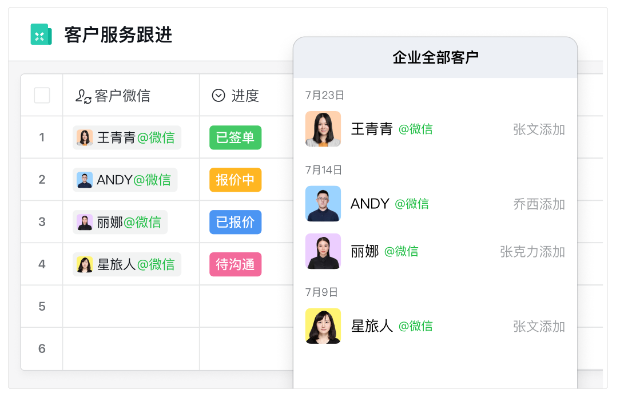Select 丽娜 avatar in the popup panel
The width and height of the screenshot is (625, 405).
pyautogui.click(x=323, y=251)
